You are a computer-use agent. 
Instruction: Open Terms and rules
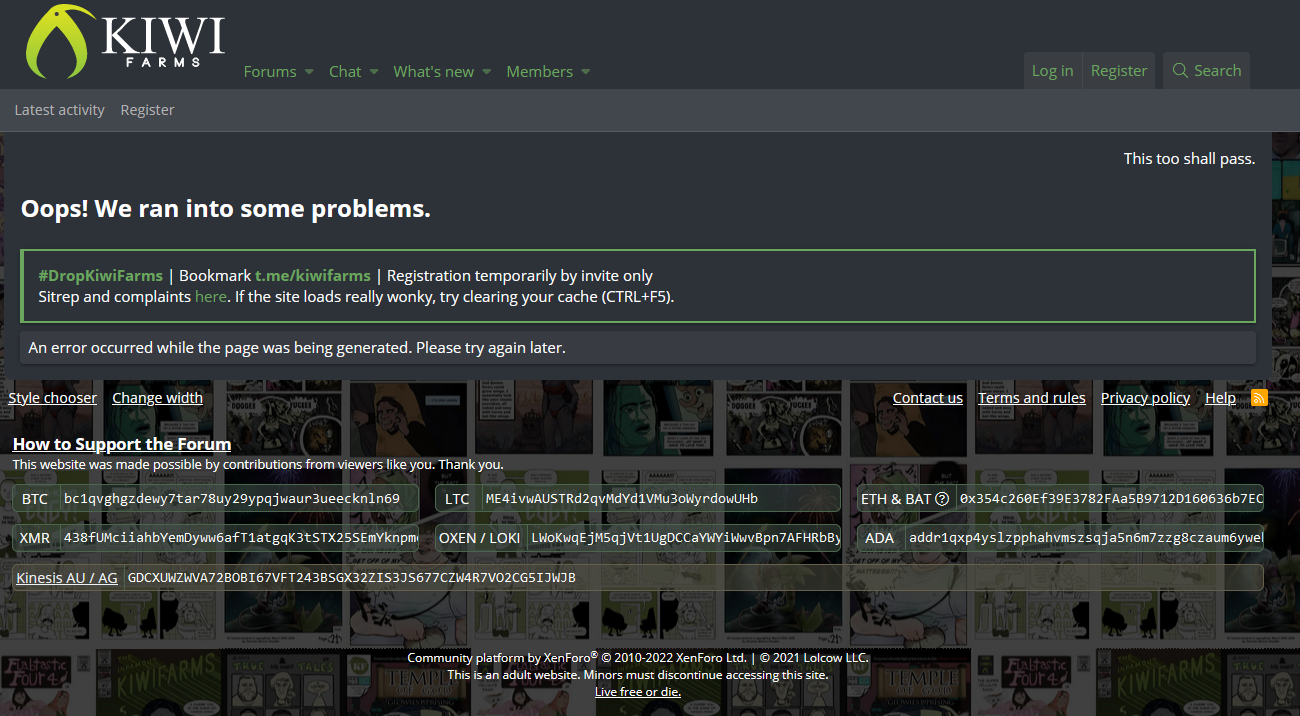click(1032, 398)
